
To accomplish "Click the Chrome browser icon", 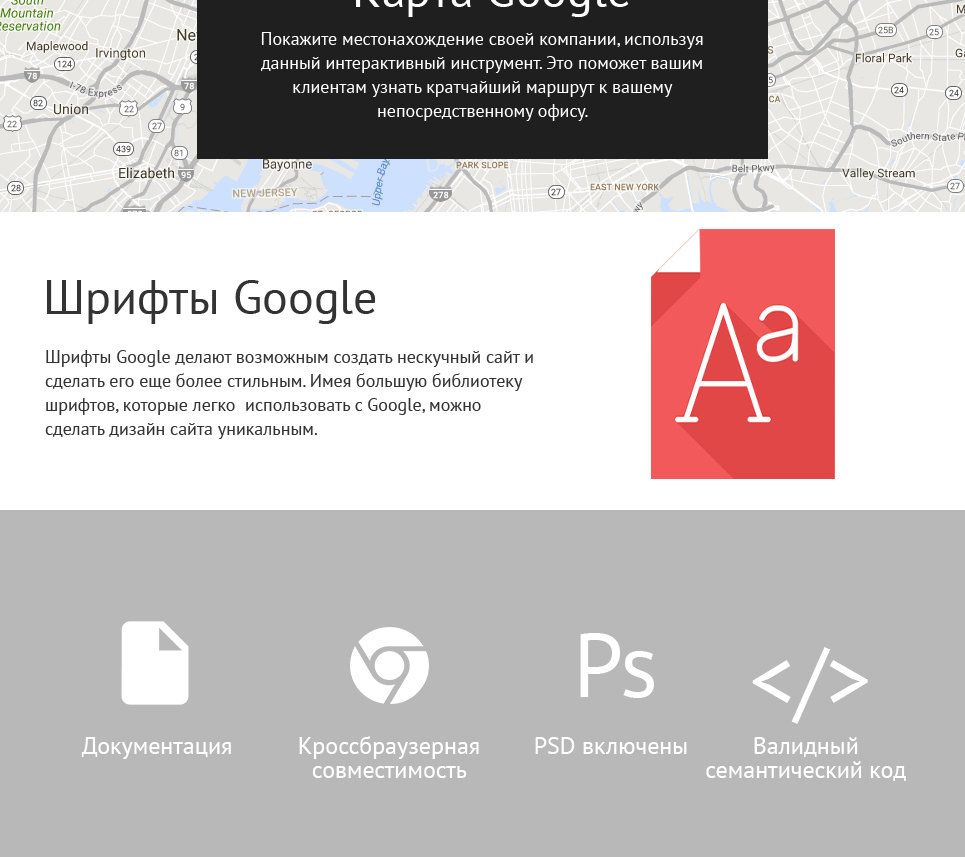I will (389, 666).
